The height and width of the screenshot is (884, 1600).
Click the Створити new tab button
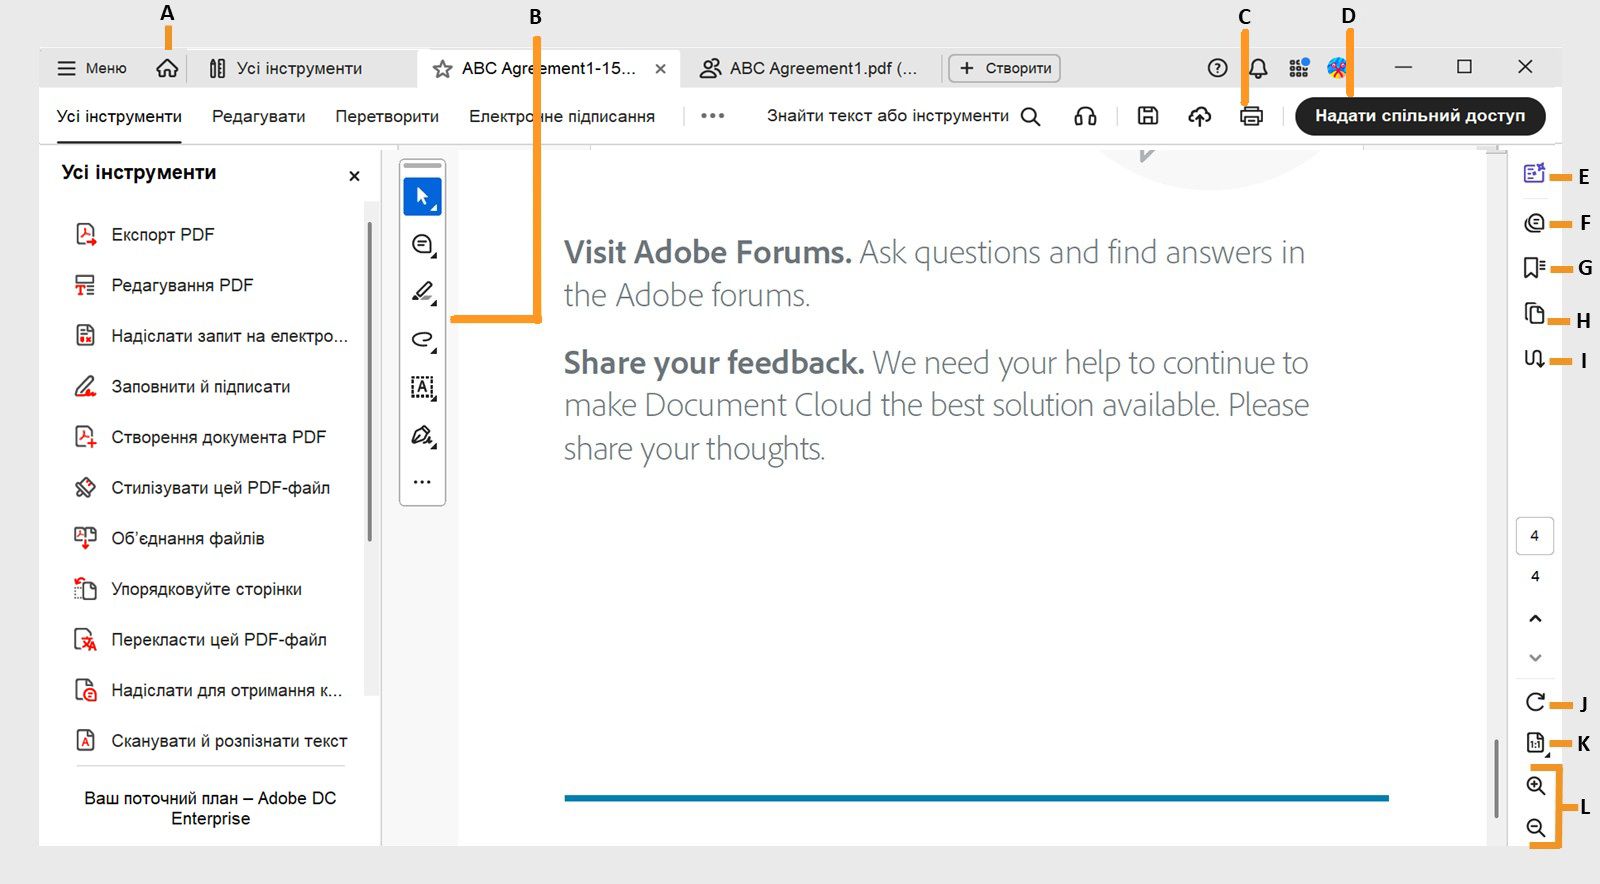tap(1004, 68)
